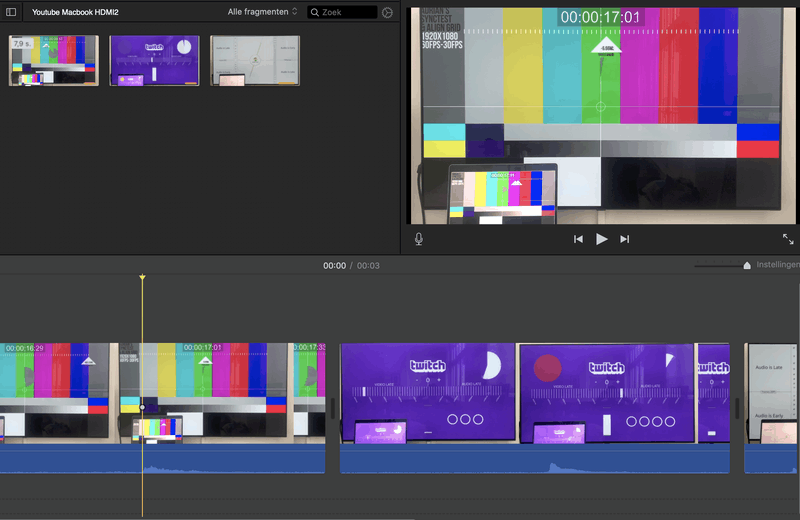Click the 00:00 / 00:03 timeline duration readout

[x=351, y=265]
